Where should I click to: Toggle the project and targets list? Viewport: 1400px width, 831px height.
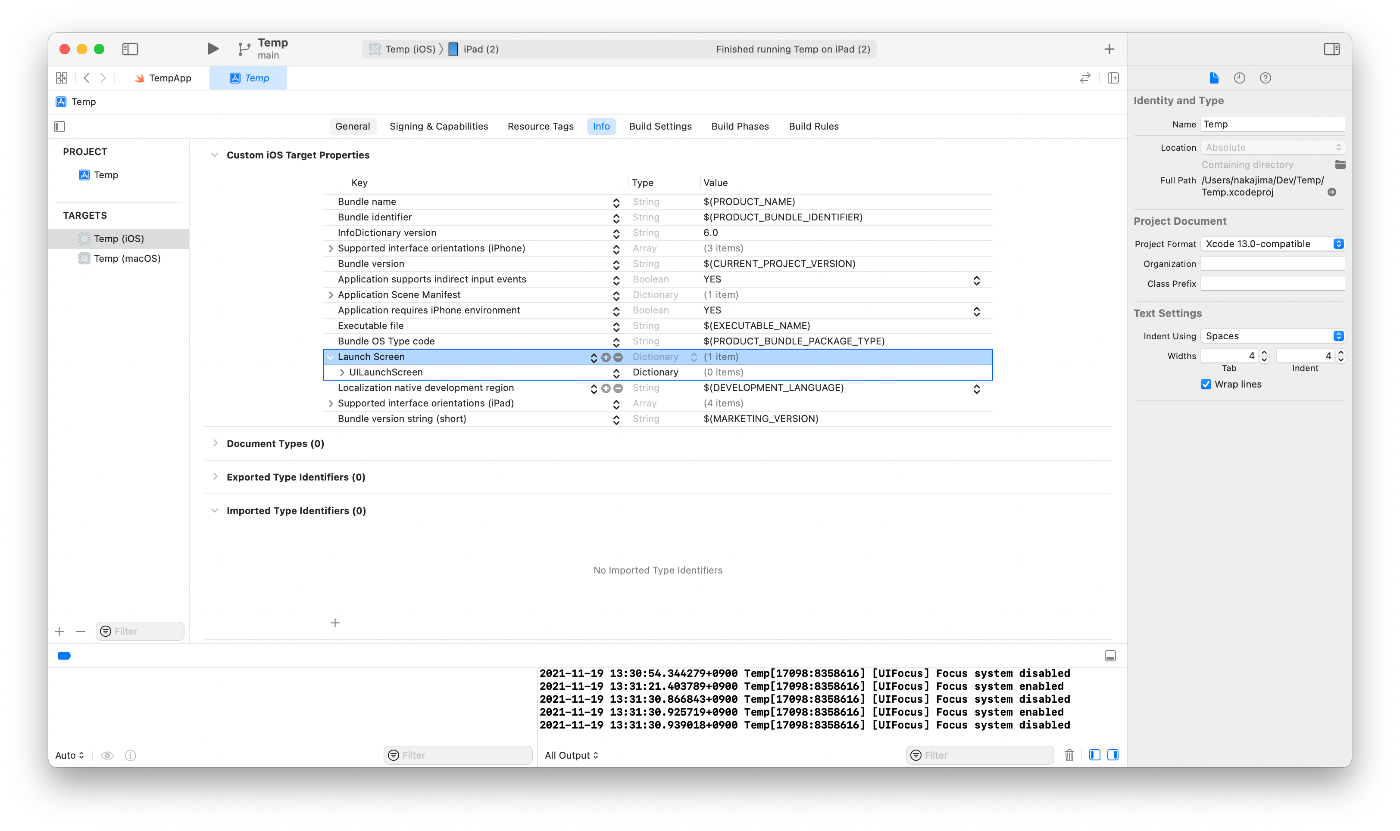click(59, 126)
